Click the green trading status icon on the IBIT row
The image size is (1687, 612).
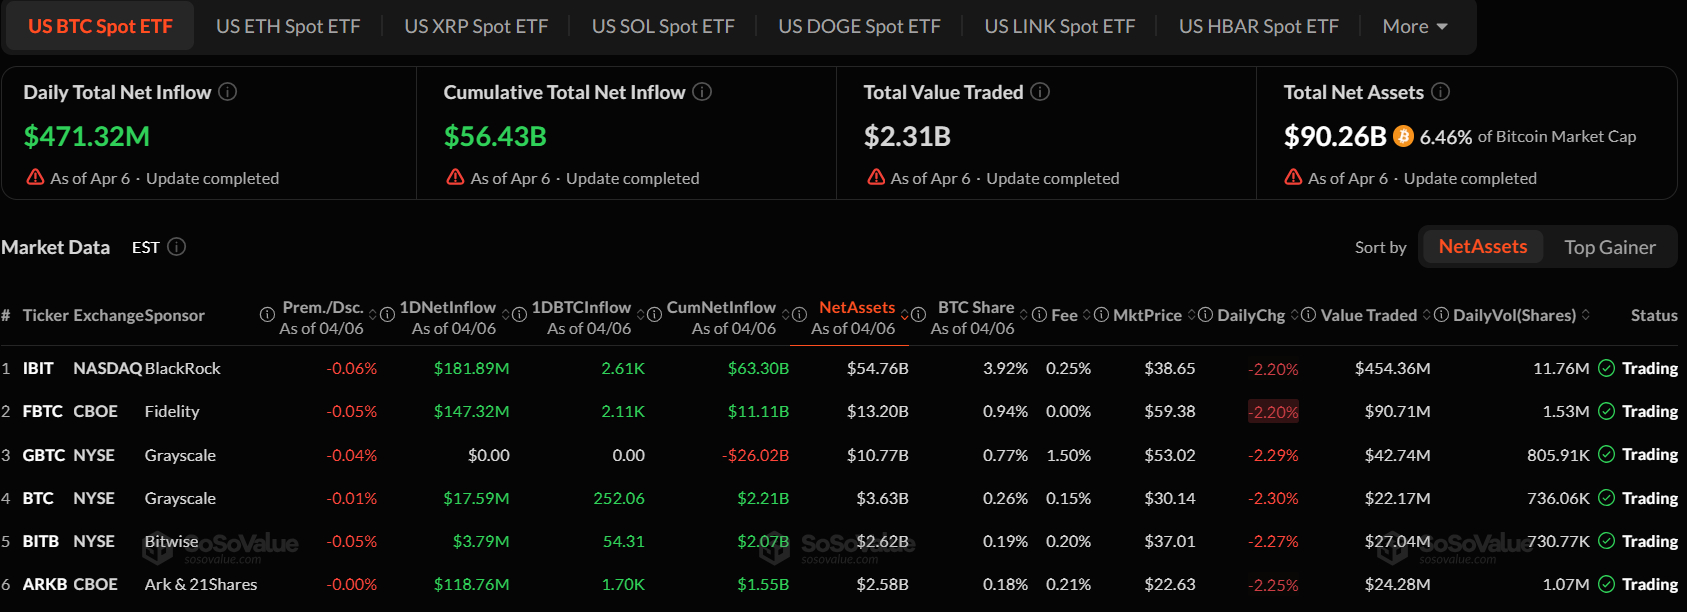pyautogui.click(x=1606, y=368)
